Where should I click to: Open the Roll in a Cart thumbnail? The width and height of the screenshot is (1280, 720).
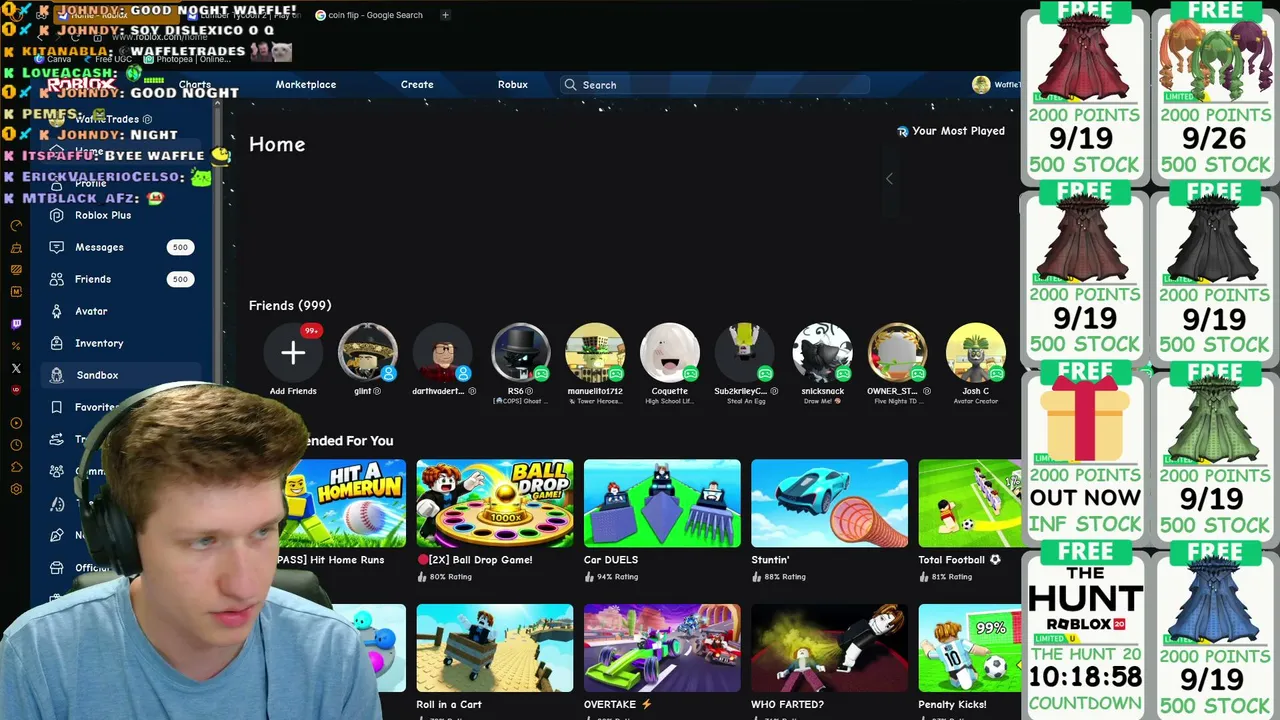[495, 647]
